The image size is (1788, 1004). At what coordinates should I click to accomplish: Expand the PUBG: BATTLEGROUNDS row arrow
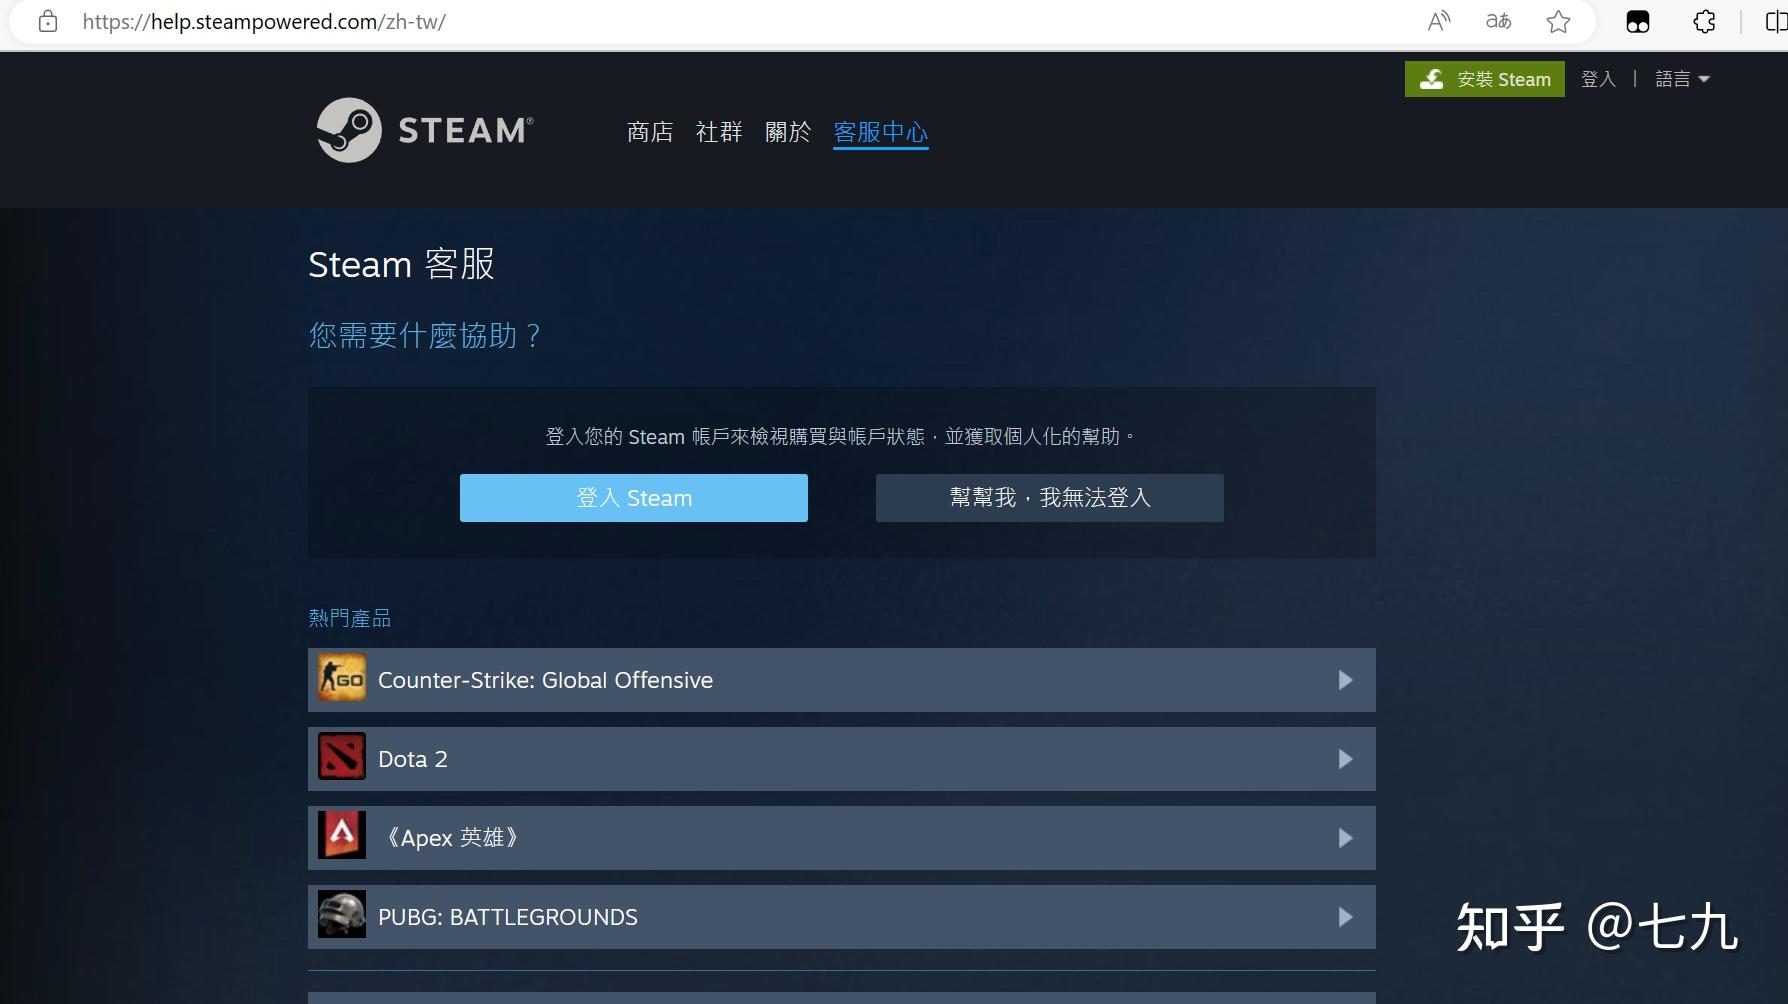1346,916
